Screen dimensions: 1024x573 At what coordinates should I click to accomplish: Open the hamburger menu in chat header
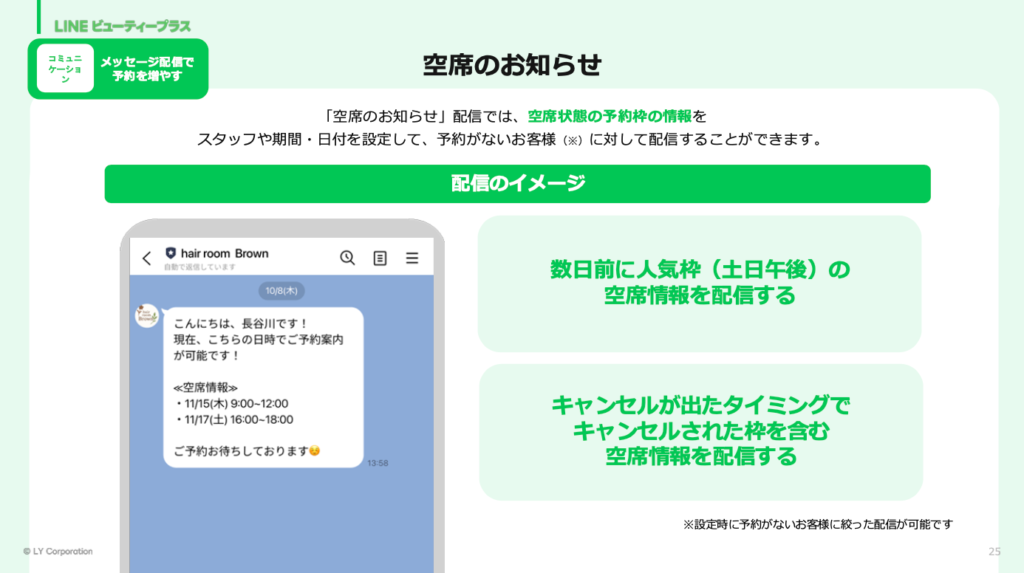click(x=412, y=258)
